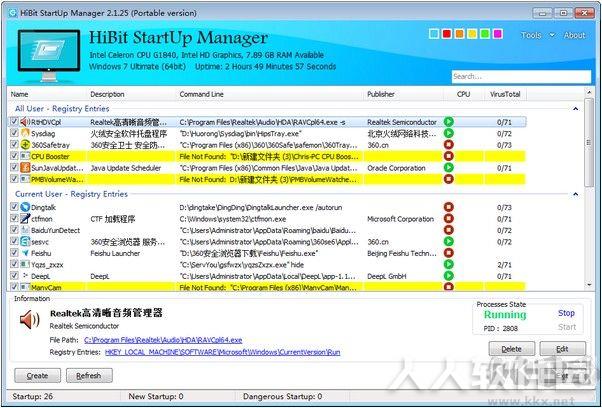602x408 pixels.
Task: Collapse Current User Registry Entries group
Action: (576, 194)
